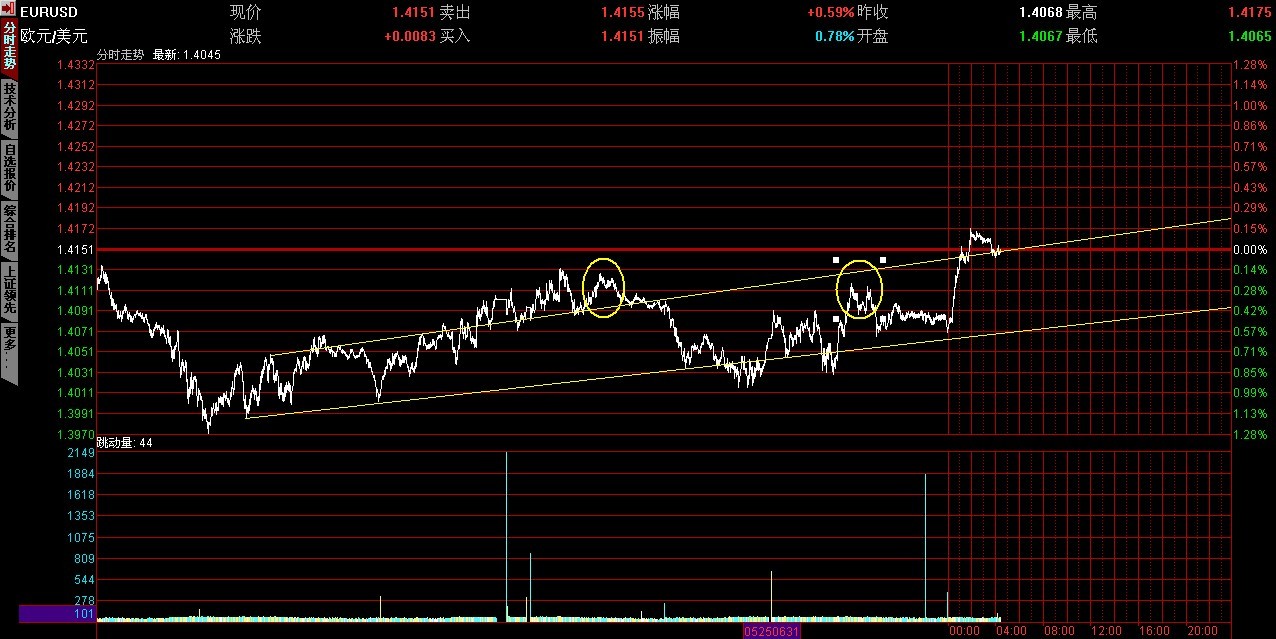Click the 04:00 time axis label

(1012, 631)
